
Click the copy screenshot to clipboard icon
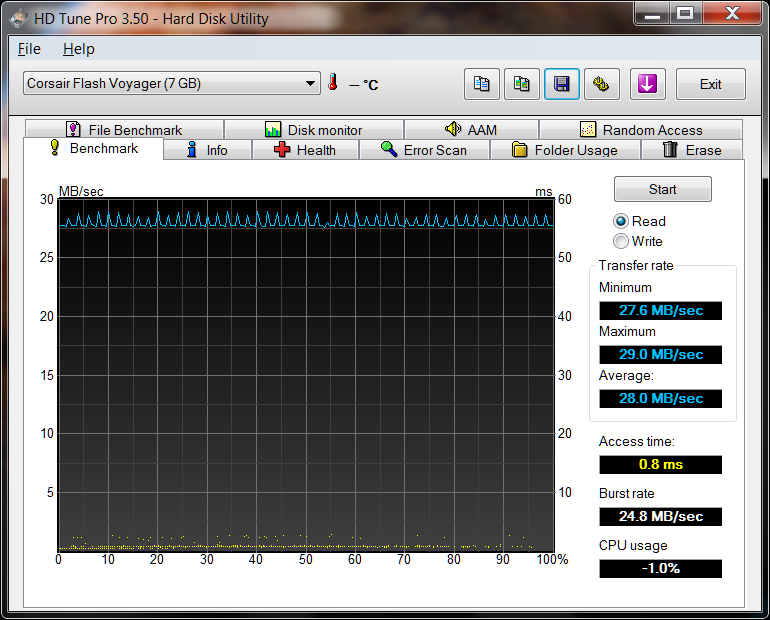[522, 84]
